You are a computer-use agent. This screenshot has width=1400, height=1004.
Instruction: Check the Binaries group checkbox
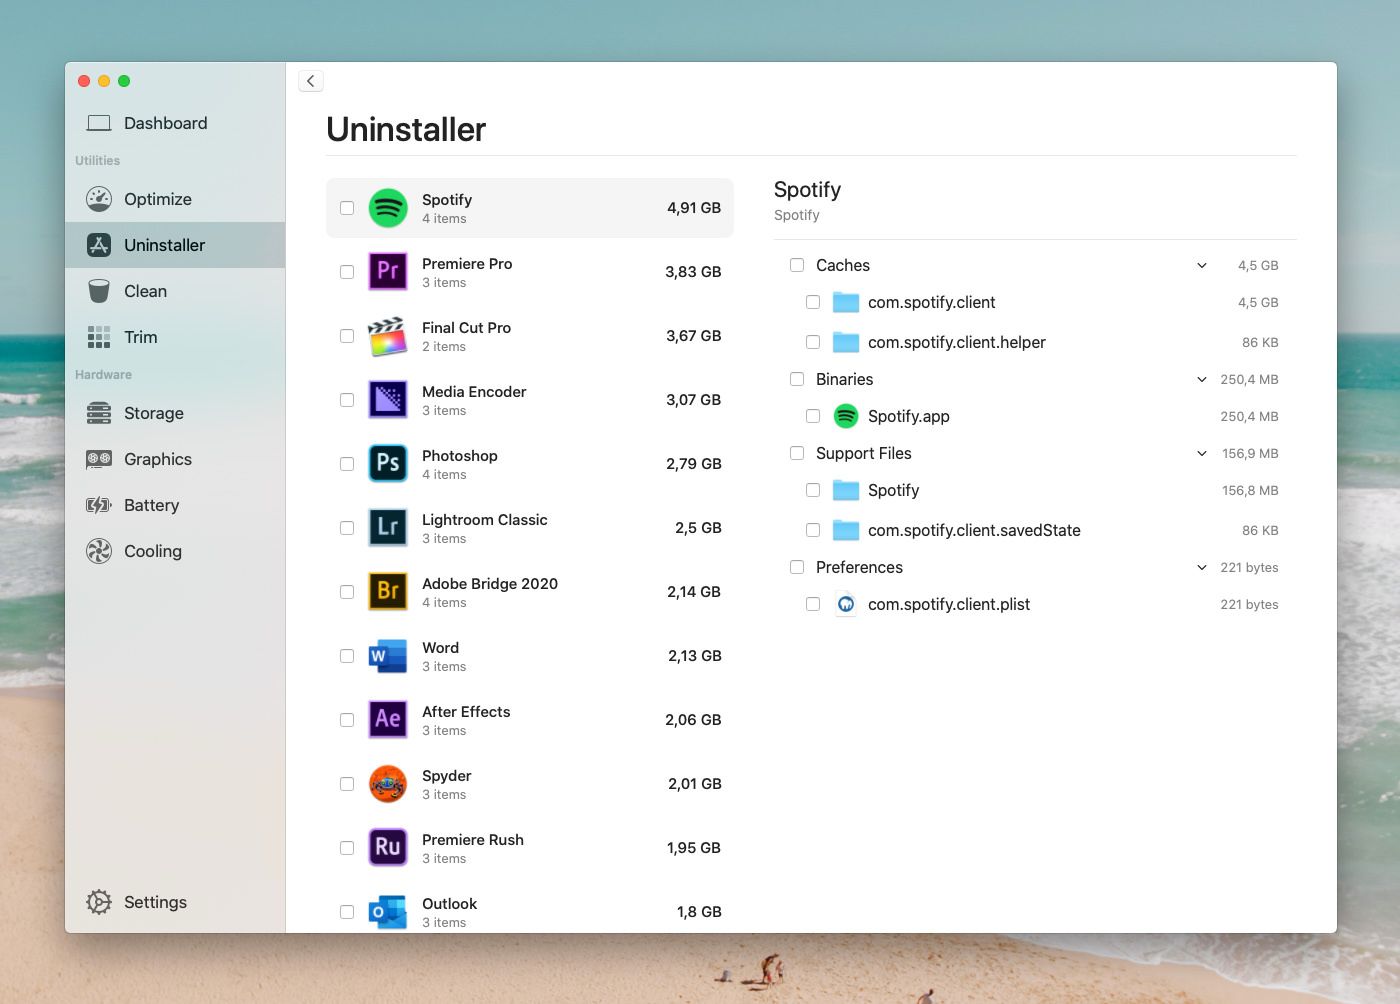(797, 379)
